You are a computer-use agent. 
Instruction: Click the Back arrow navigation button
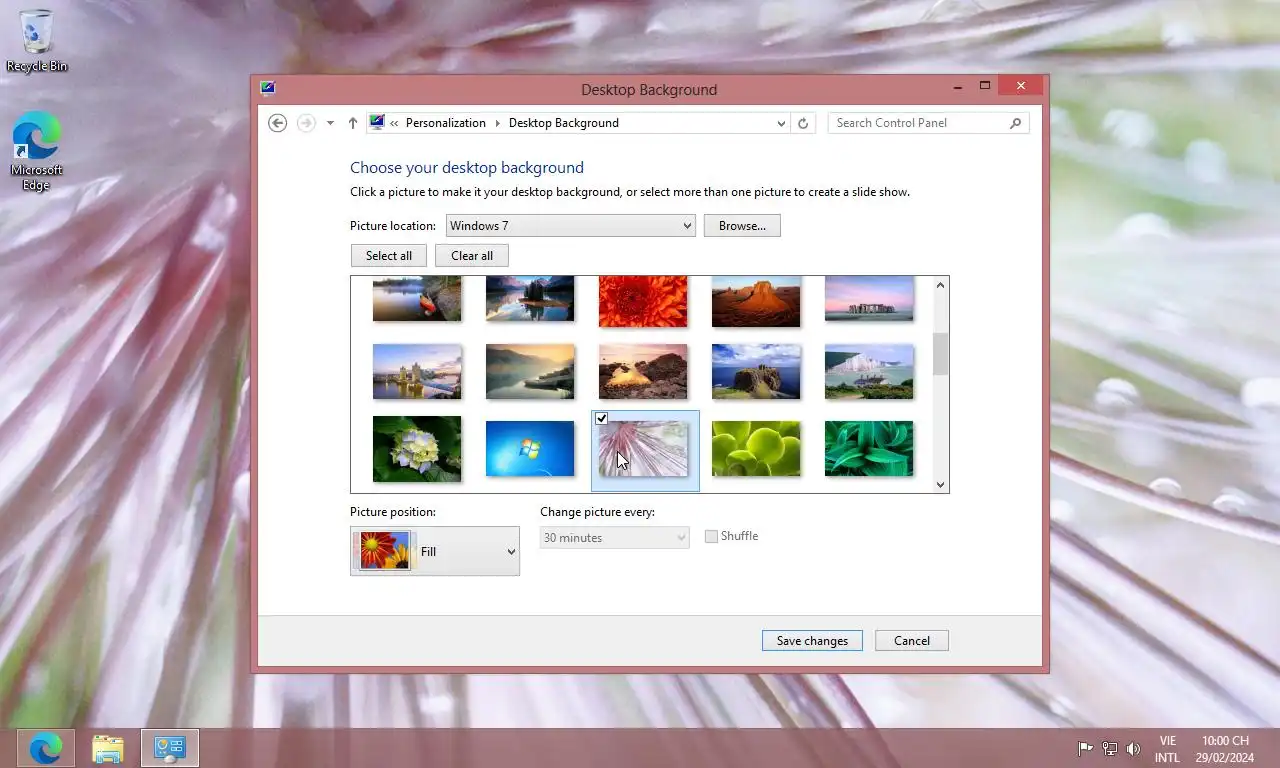click(x=278, y=123)
